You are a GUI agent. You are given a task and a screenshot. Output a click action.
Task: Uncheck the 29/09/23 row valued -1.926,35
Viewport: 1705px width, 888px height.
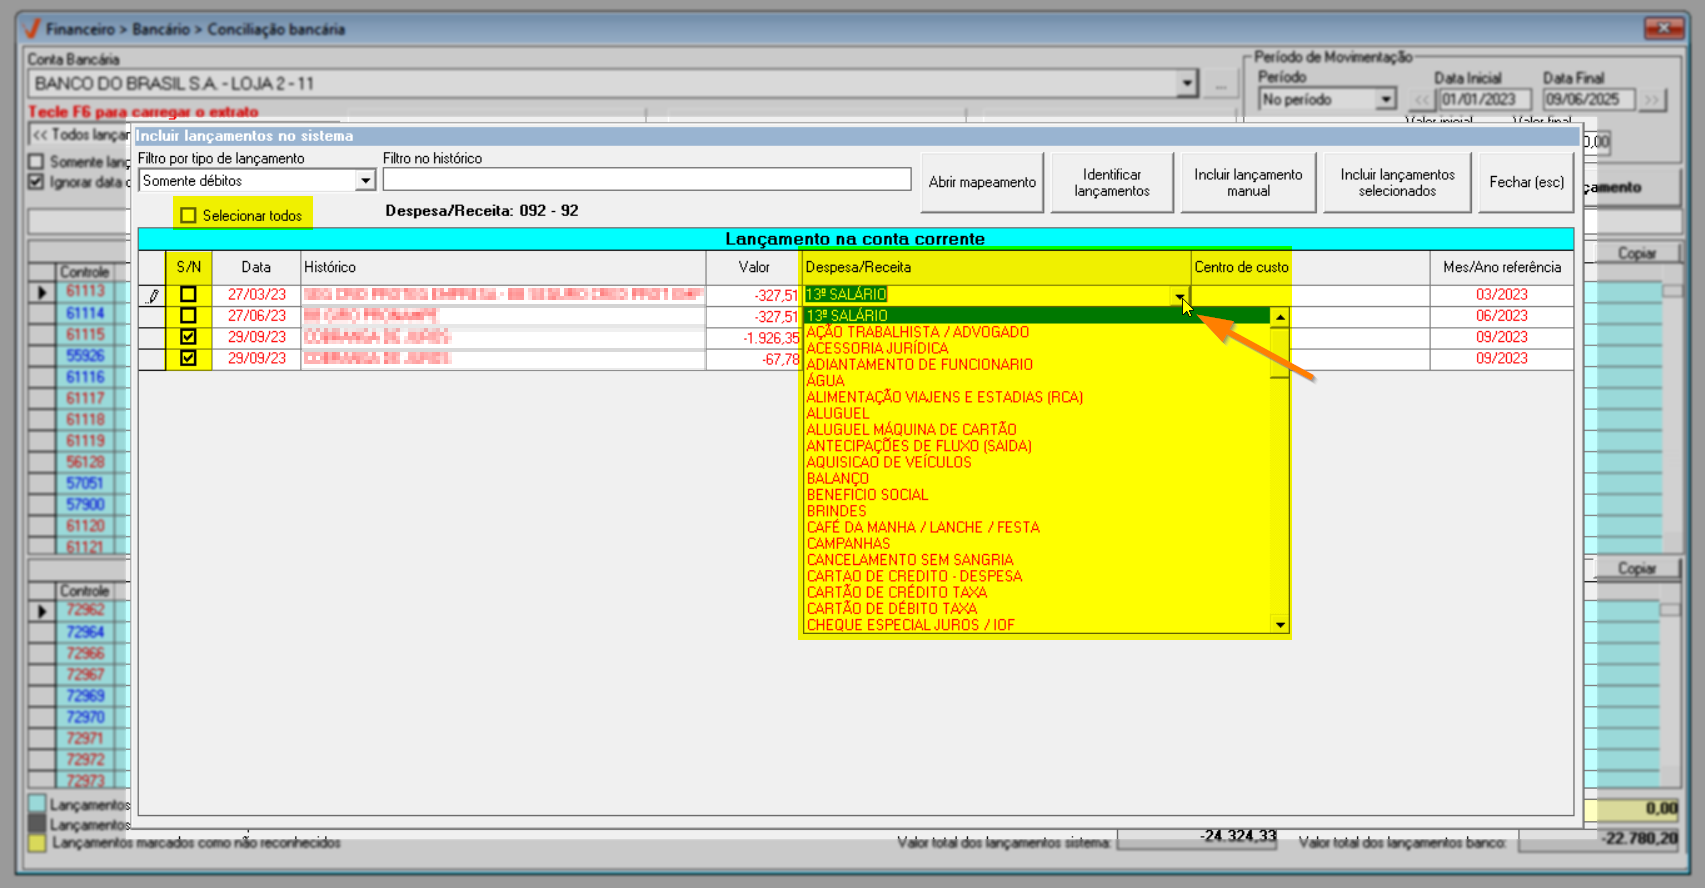pyautogui.click(x=188, y=337)
